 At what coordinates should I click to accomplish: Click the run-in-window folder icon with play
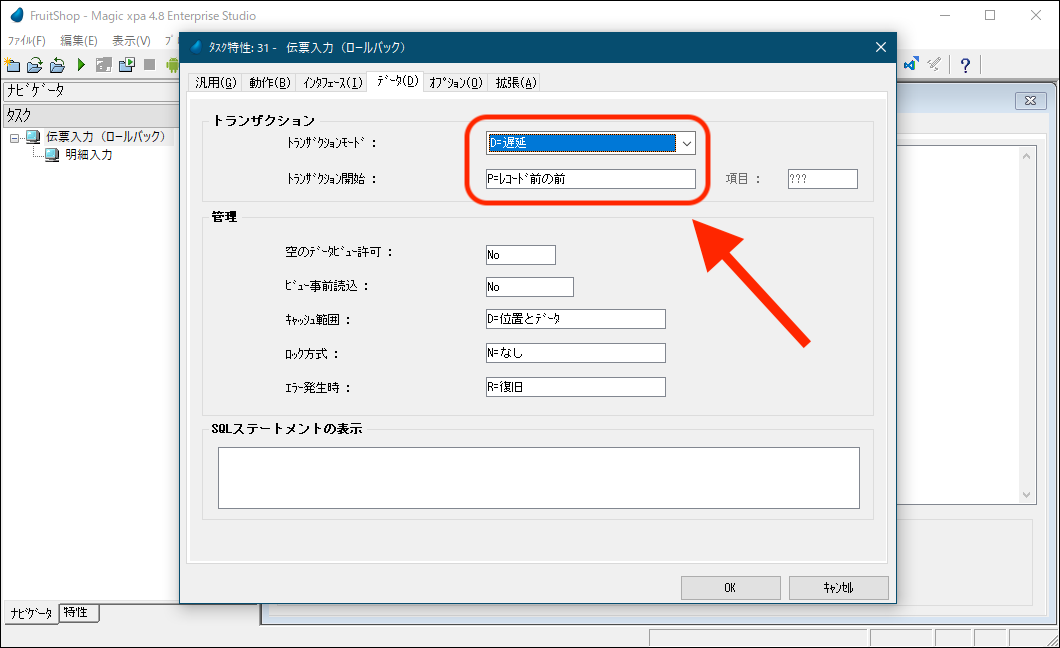click(x=126, y=65)
